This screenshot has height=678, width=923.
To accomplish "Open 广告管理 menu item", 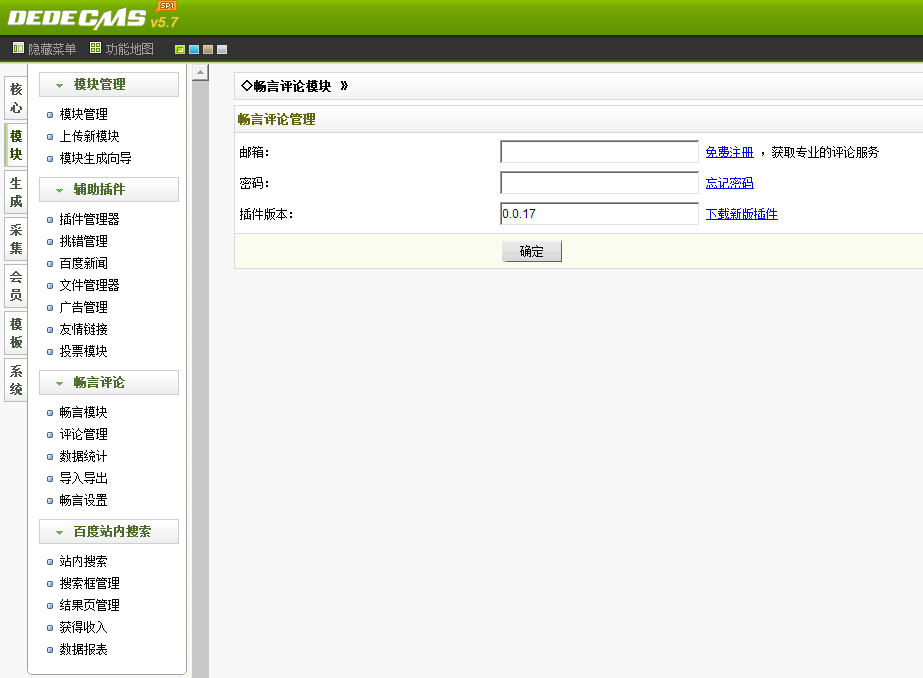I will coord(84,307).
